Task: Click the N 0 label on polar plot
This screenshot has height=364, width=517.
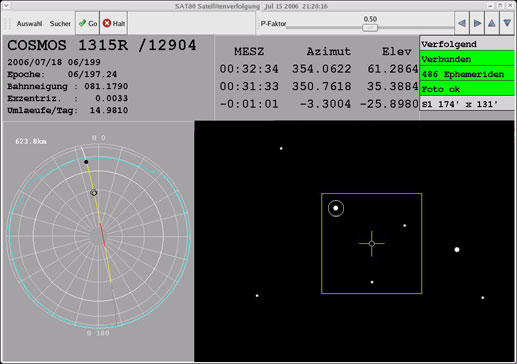Action: (99, 138)
